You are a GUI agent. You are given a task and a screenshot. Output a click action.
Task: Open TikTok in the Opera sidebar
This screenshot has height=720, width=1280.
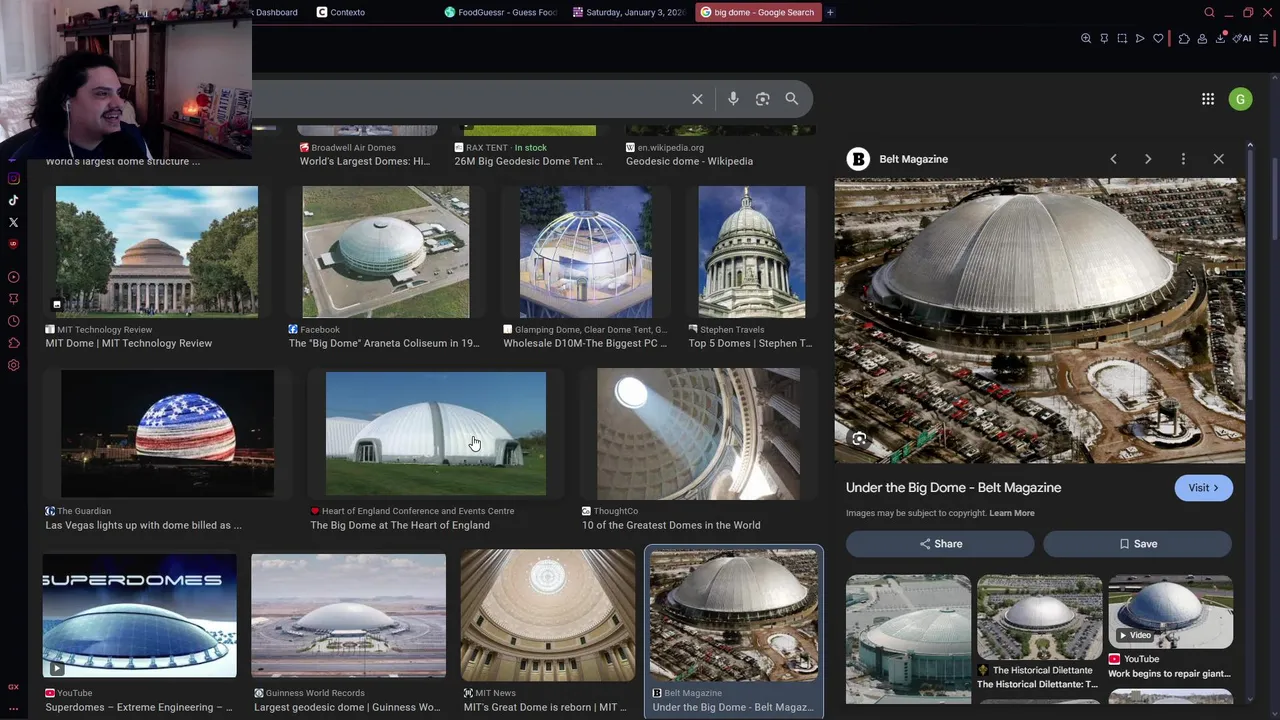click(13, 200)
